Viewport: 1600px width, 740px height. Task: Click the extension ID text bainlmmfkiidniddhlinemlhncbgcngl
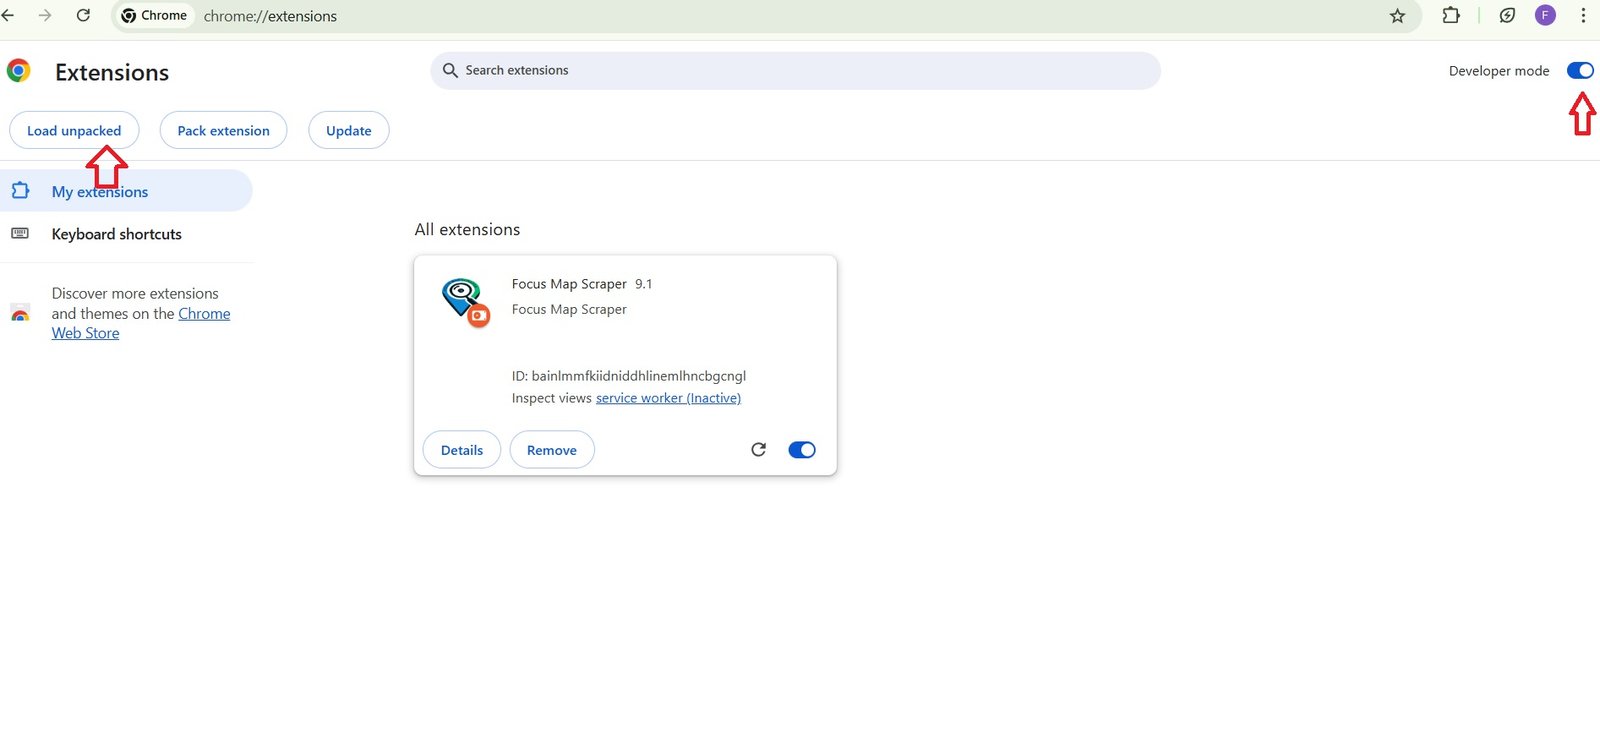click(x=639, y=376)
